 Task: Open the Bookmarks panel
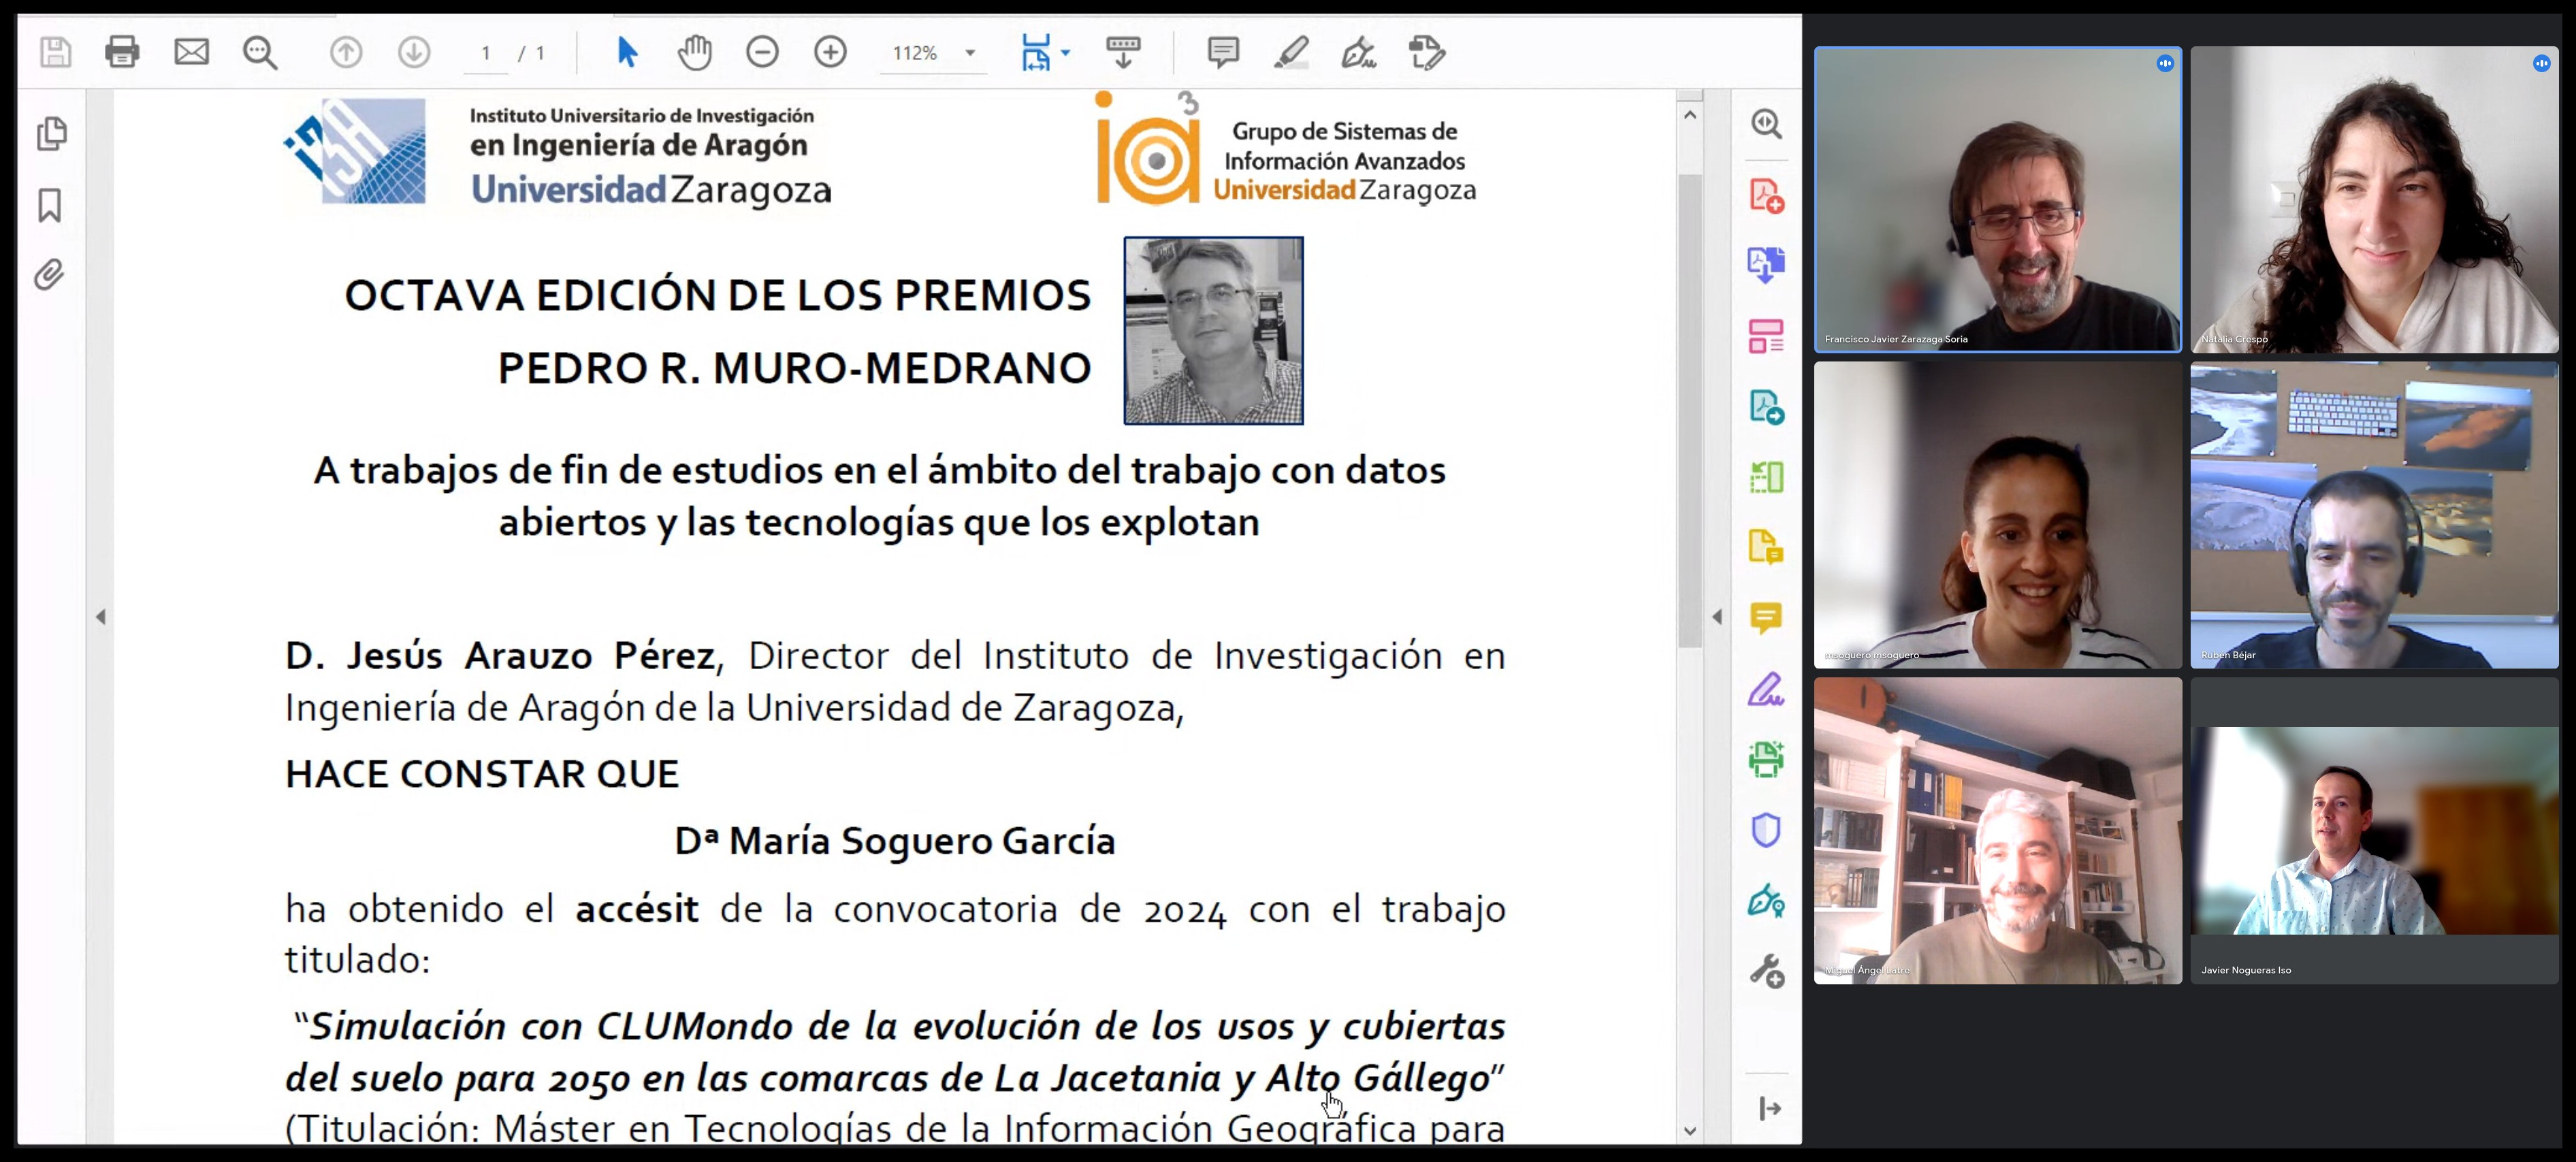[50, 205]
